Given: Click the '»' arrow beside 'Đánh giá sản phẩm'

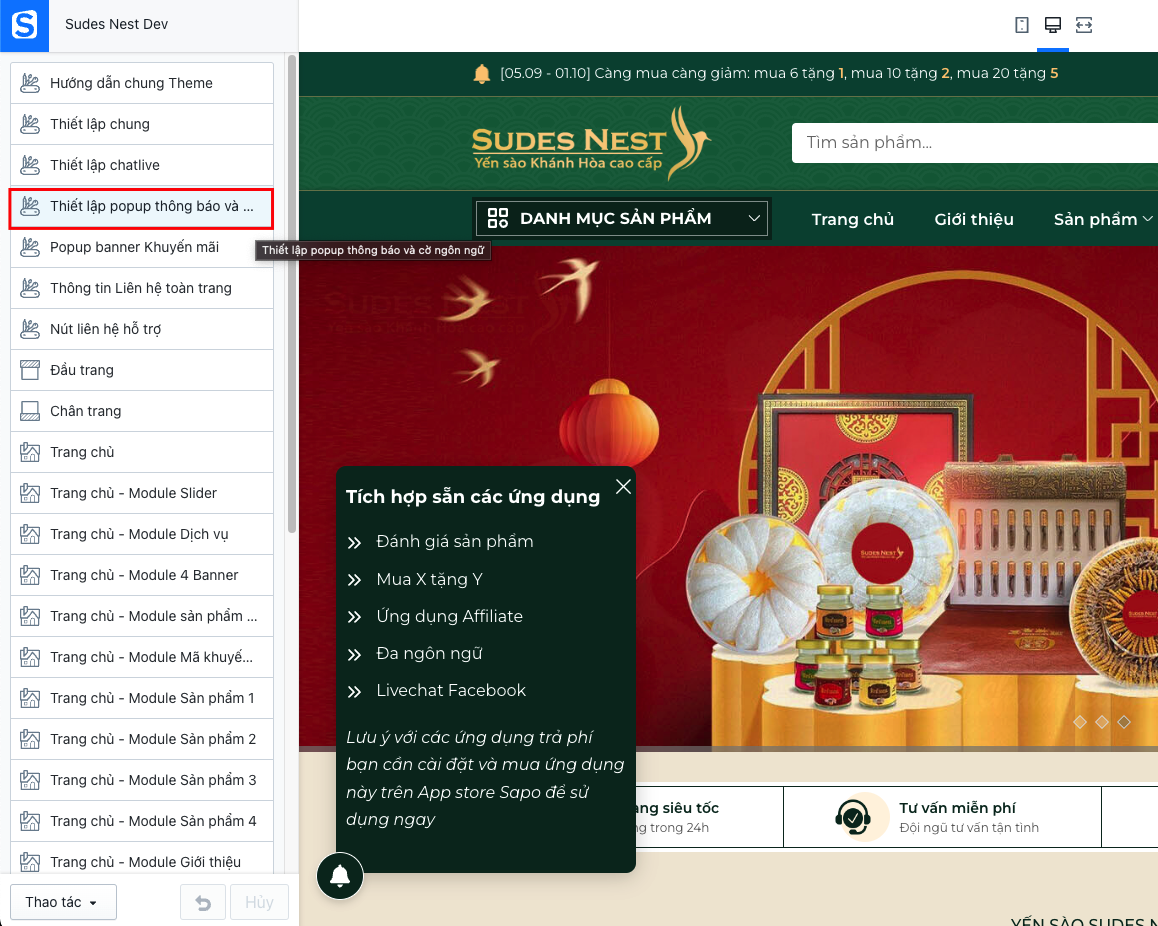Looking at the screenshot, I should [x=354, y=543].
